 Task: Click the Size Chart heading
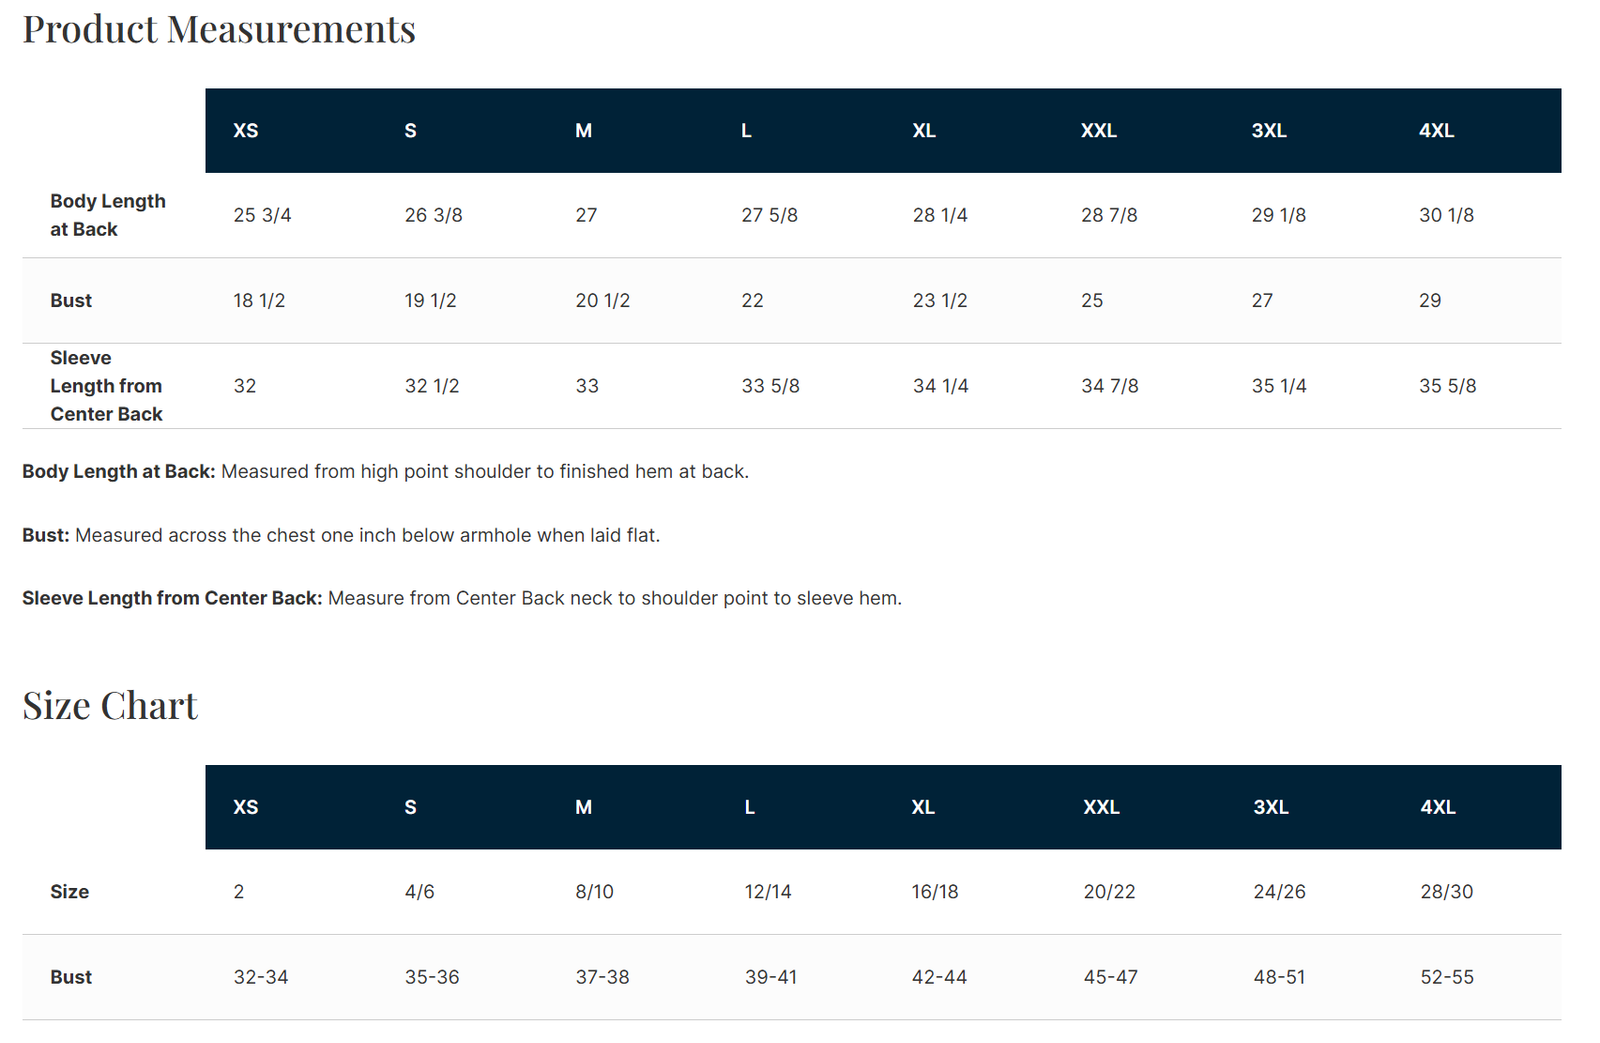[110, 706]
